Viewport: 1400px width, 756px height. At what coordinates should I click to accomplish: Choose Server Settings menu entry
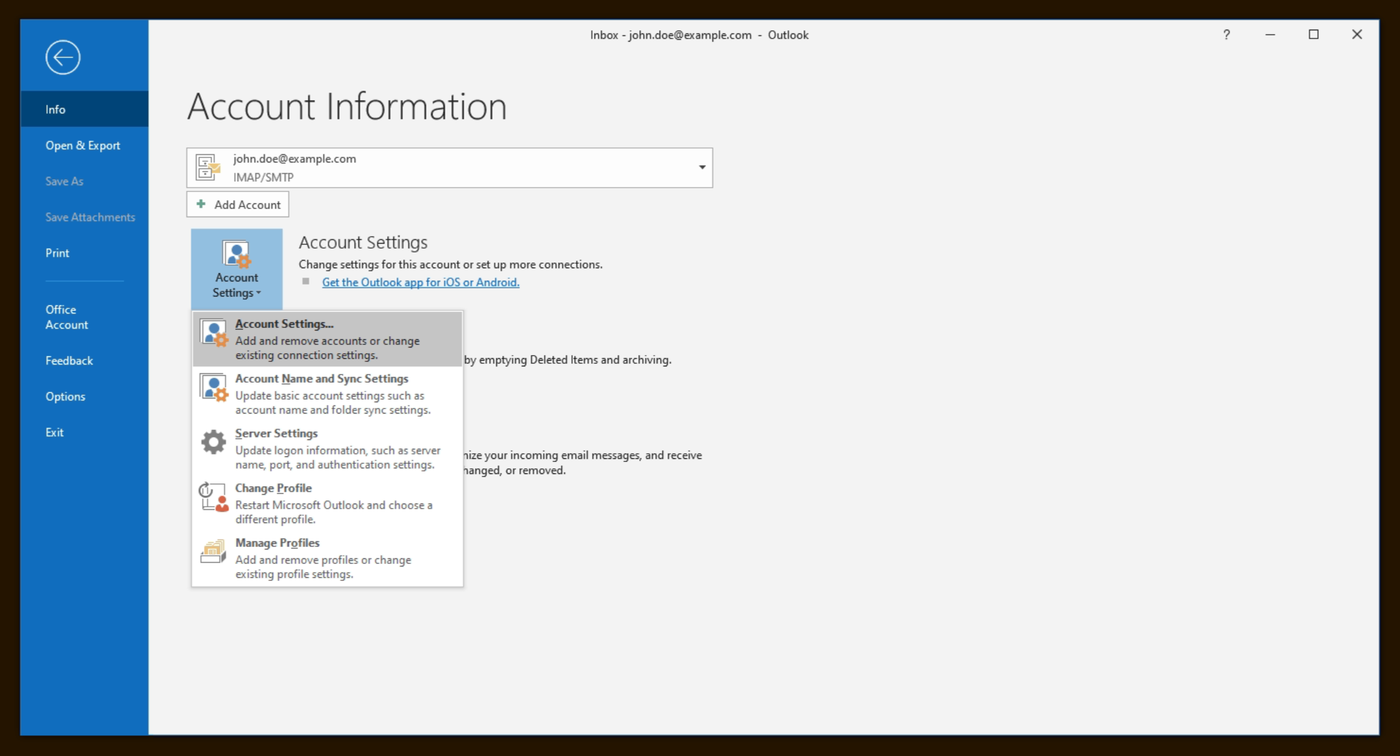[x=328, y=449]
